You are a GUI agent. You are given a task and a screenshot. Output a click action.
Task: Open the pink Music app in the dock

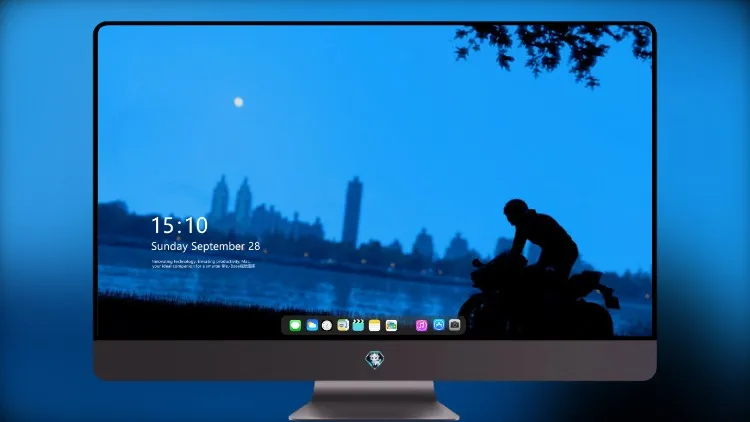click(421, 325)
